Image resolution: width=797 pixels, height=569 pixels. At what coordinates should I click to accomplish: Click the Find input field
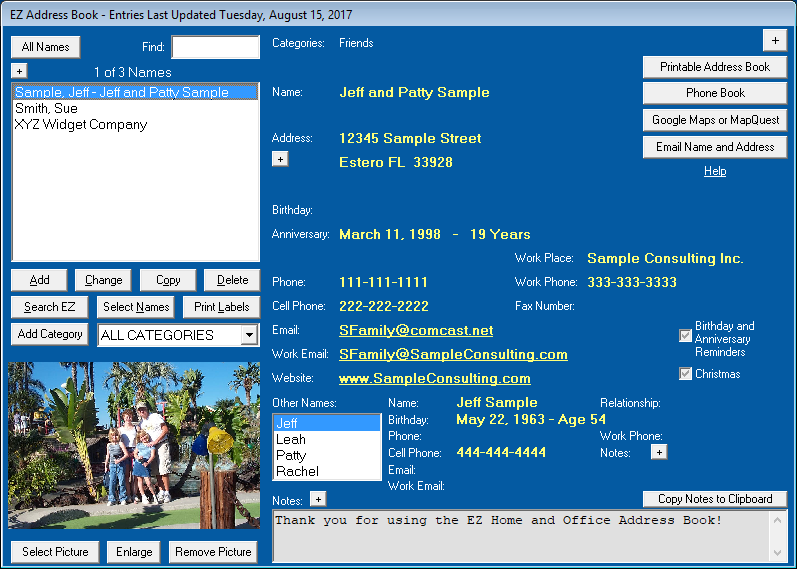216,47
